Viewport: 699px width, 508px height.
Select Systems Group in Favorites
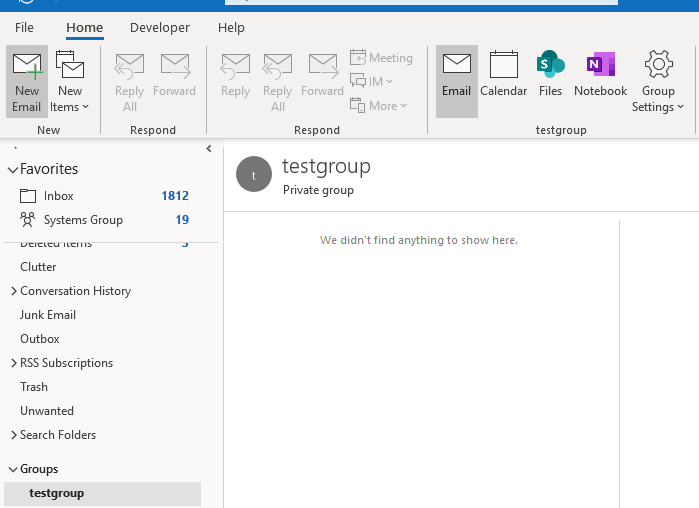tap(83, 220)
